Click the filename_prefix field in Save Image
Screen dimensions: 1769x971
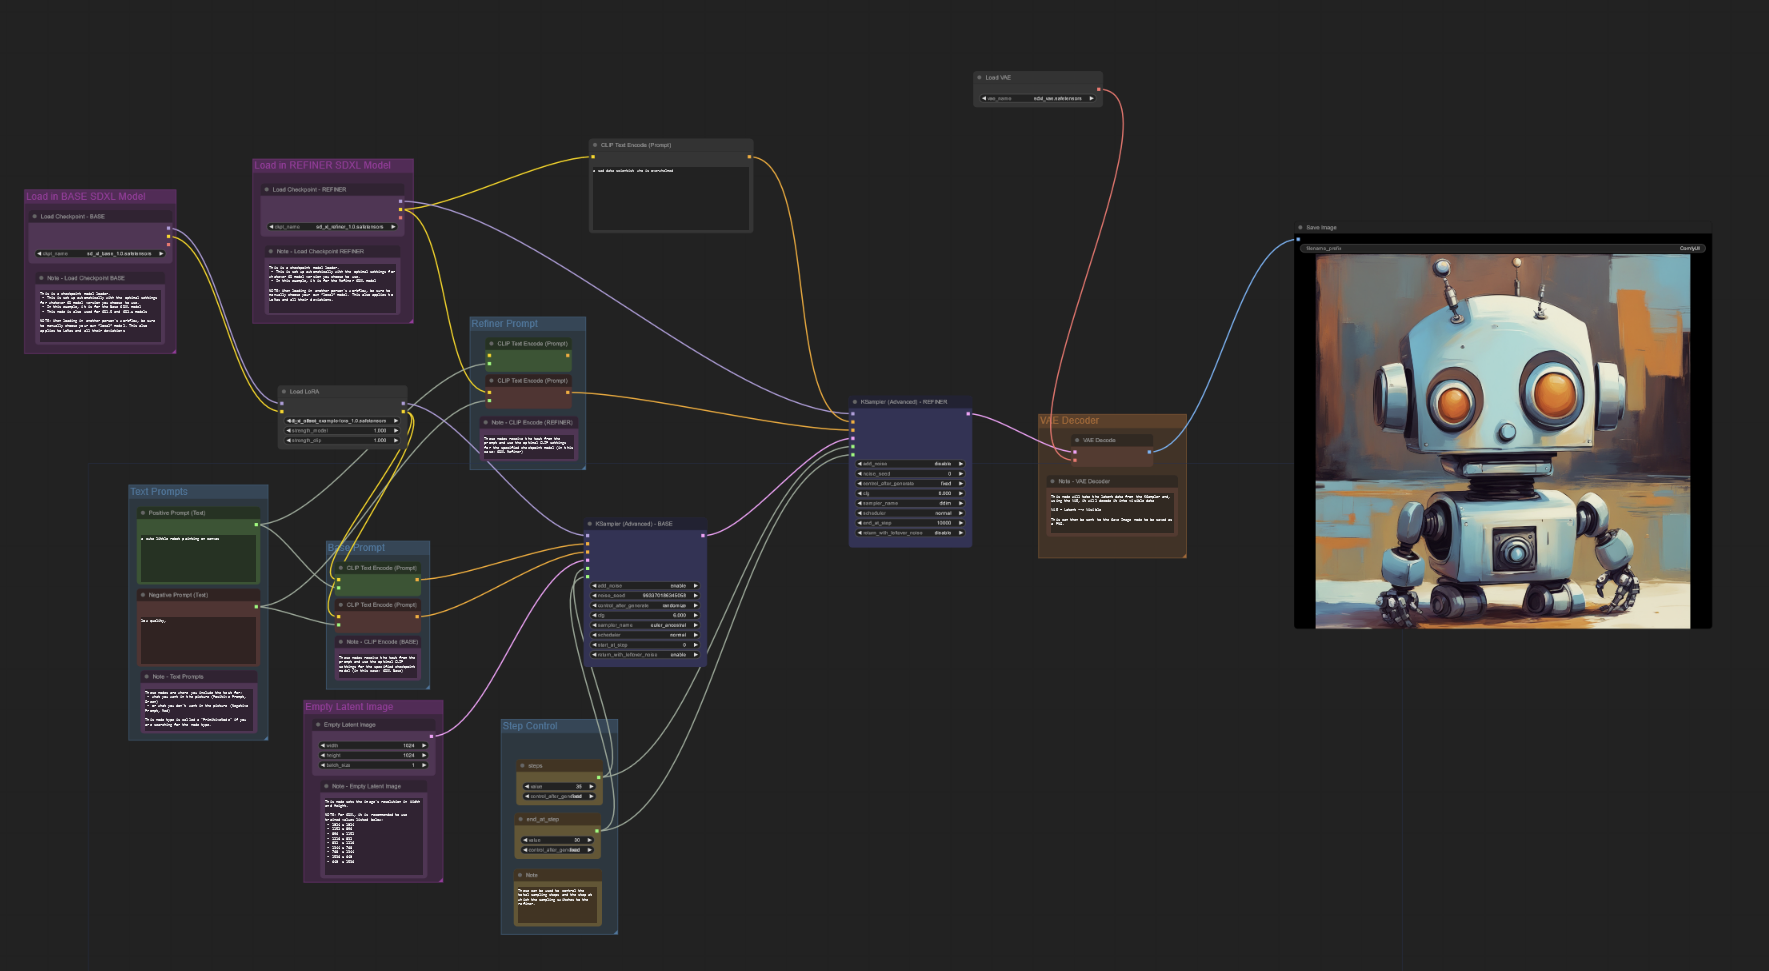[x=1502, y=248]
